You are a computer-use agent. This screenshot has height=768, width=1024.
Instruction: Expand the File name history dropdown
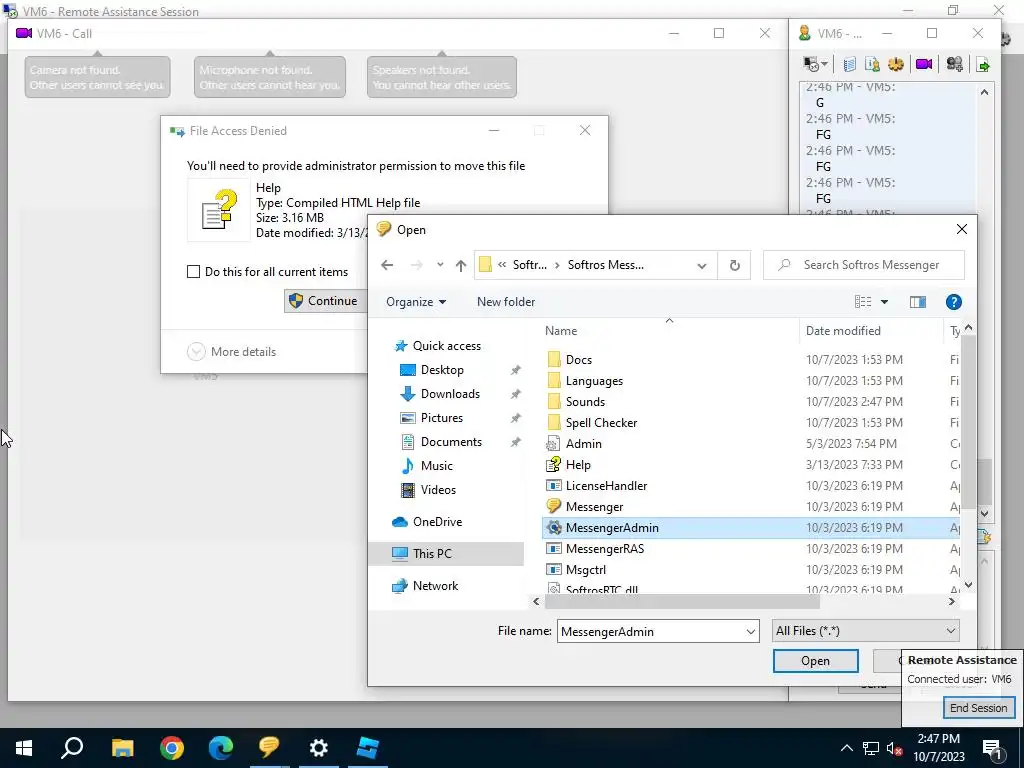[750, 632]
